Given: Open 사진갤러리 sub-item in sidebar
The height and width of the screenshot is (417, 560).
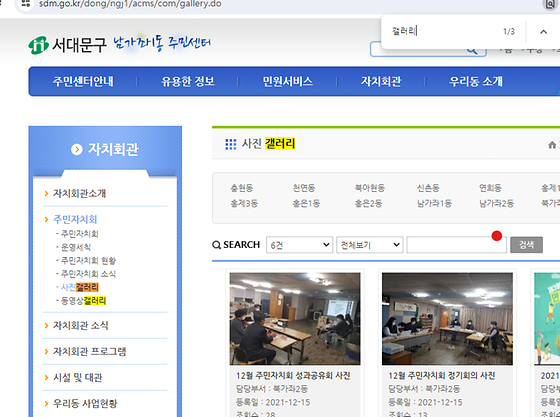Looking at the screenshot, I should point(80,287).
